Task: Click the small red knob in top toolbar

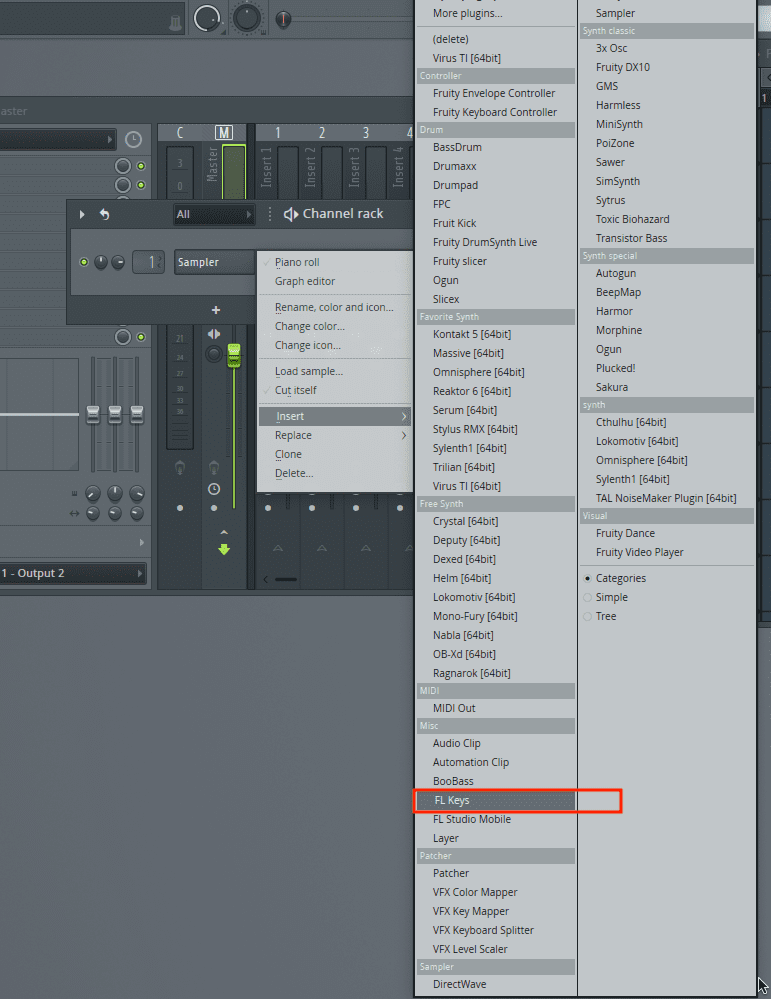Action: (284, 19)
